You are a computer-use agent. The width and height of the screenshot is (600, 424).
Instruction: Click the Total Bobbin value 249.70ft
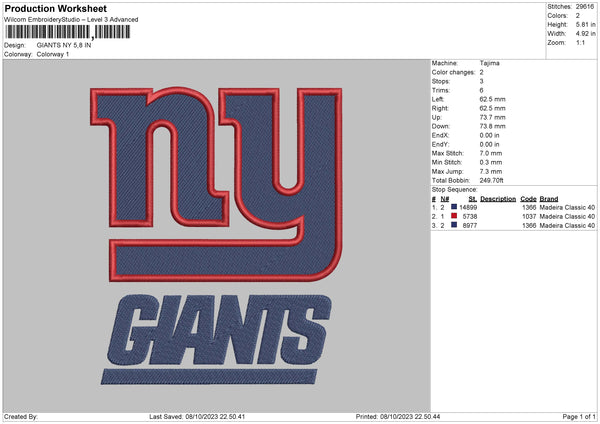[491, 180]
